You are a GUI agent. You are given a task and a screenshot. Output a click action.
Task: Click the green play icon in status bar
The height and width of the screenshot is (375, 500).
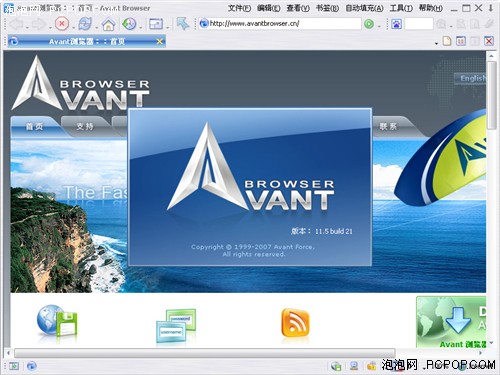(x=14, y=366)
